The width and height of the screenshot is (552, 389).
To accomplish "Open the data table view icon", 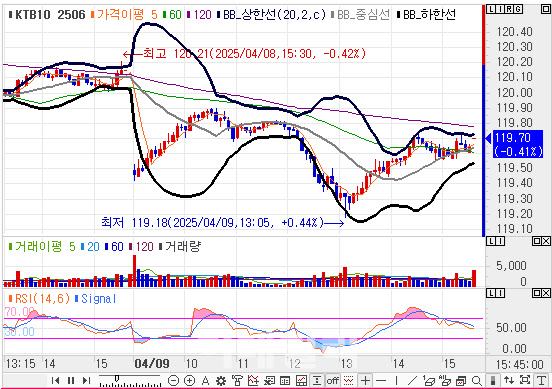I will 285,381.
